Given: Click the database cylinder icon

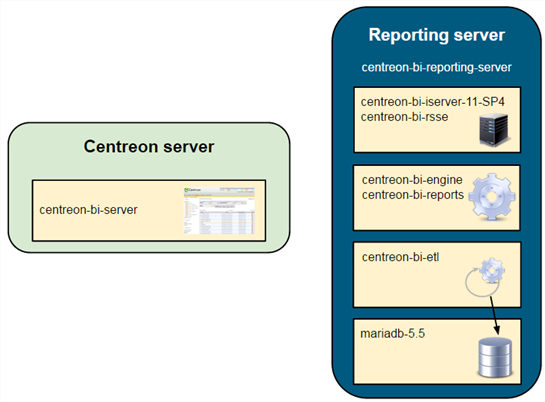Looking at the screenshot, I should [495, 357].
